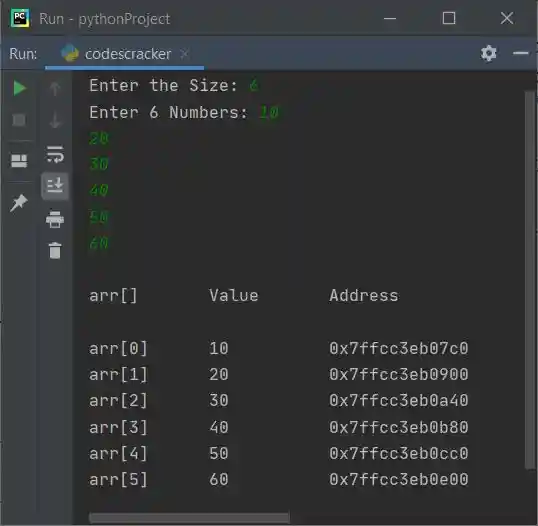538x526 pixels.
Task: Open Run panel settings gear
Action: [489, 53]
